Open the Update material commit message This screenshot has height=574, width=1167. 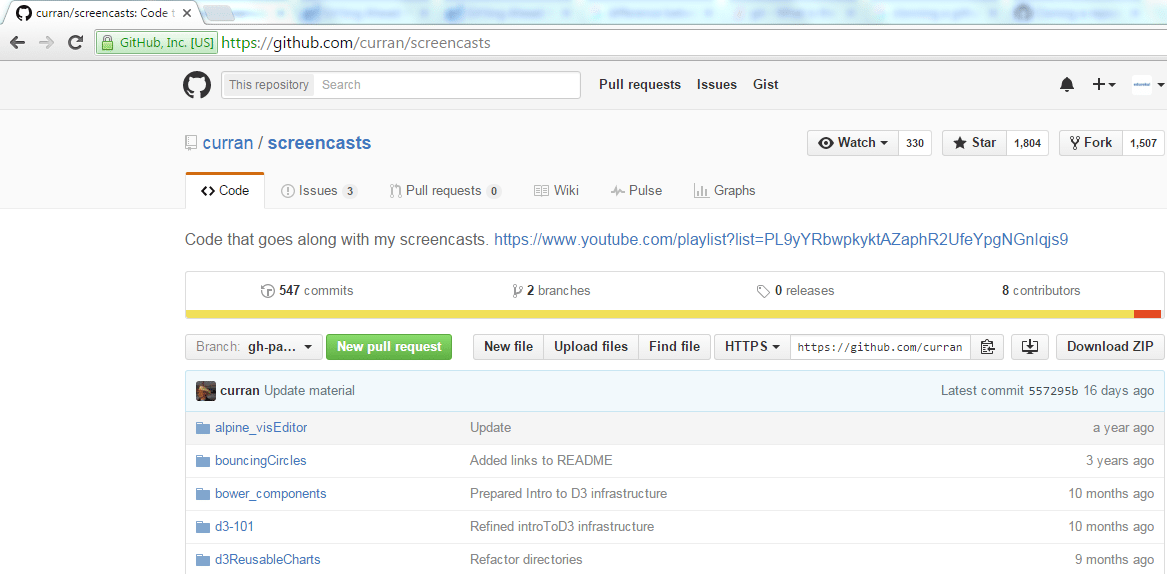(309, 391)
